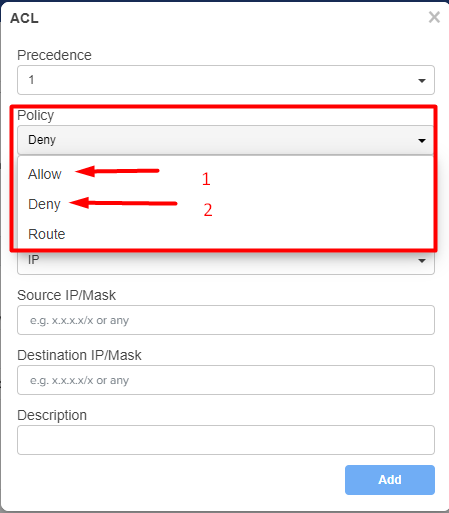Click the caret arrow on the Policy select
This screenshot has width=449, height=513.
[x=422, y=141]
